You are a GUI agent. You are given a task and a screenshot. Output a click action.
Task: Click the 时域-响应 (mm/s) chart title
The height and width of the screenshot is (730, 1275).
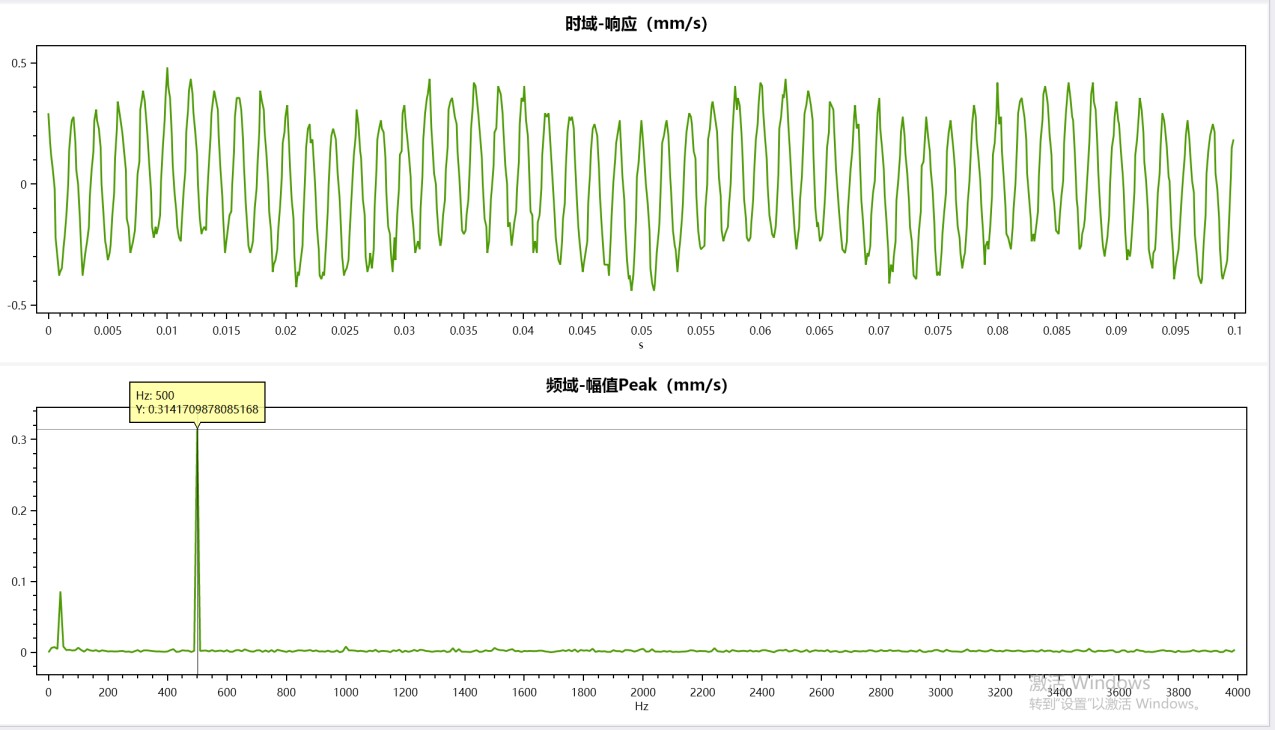pyautogui.click(x=636, y=24)
